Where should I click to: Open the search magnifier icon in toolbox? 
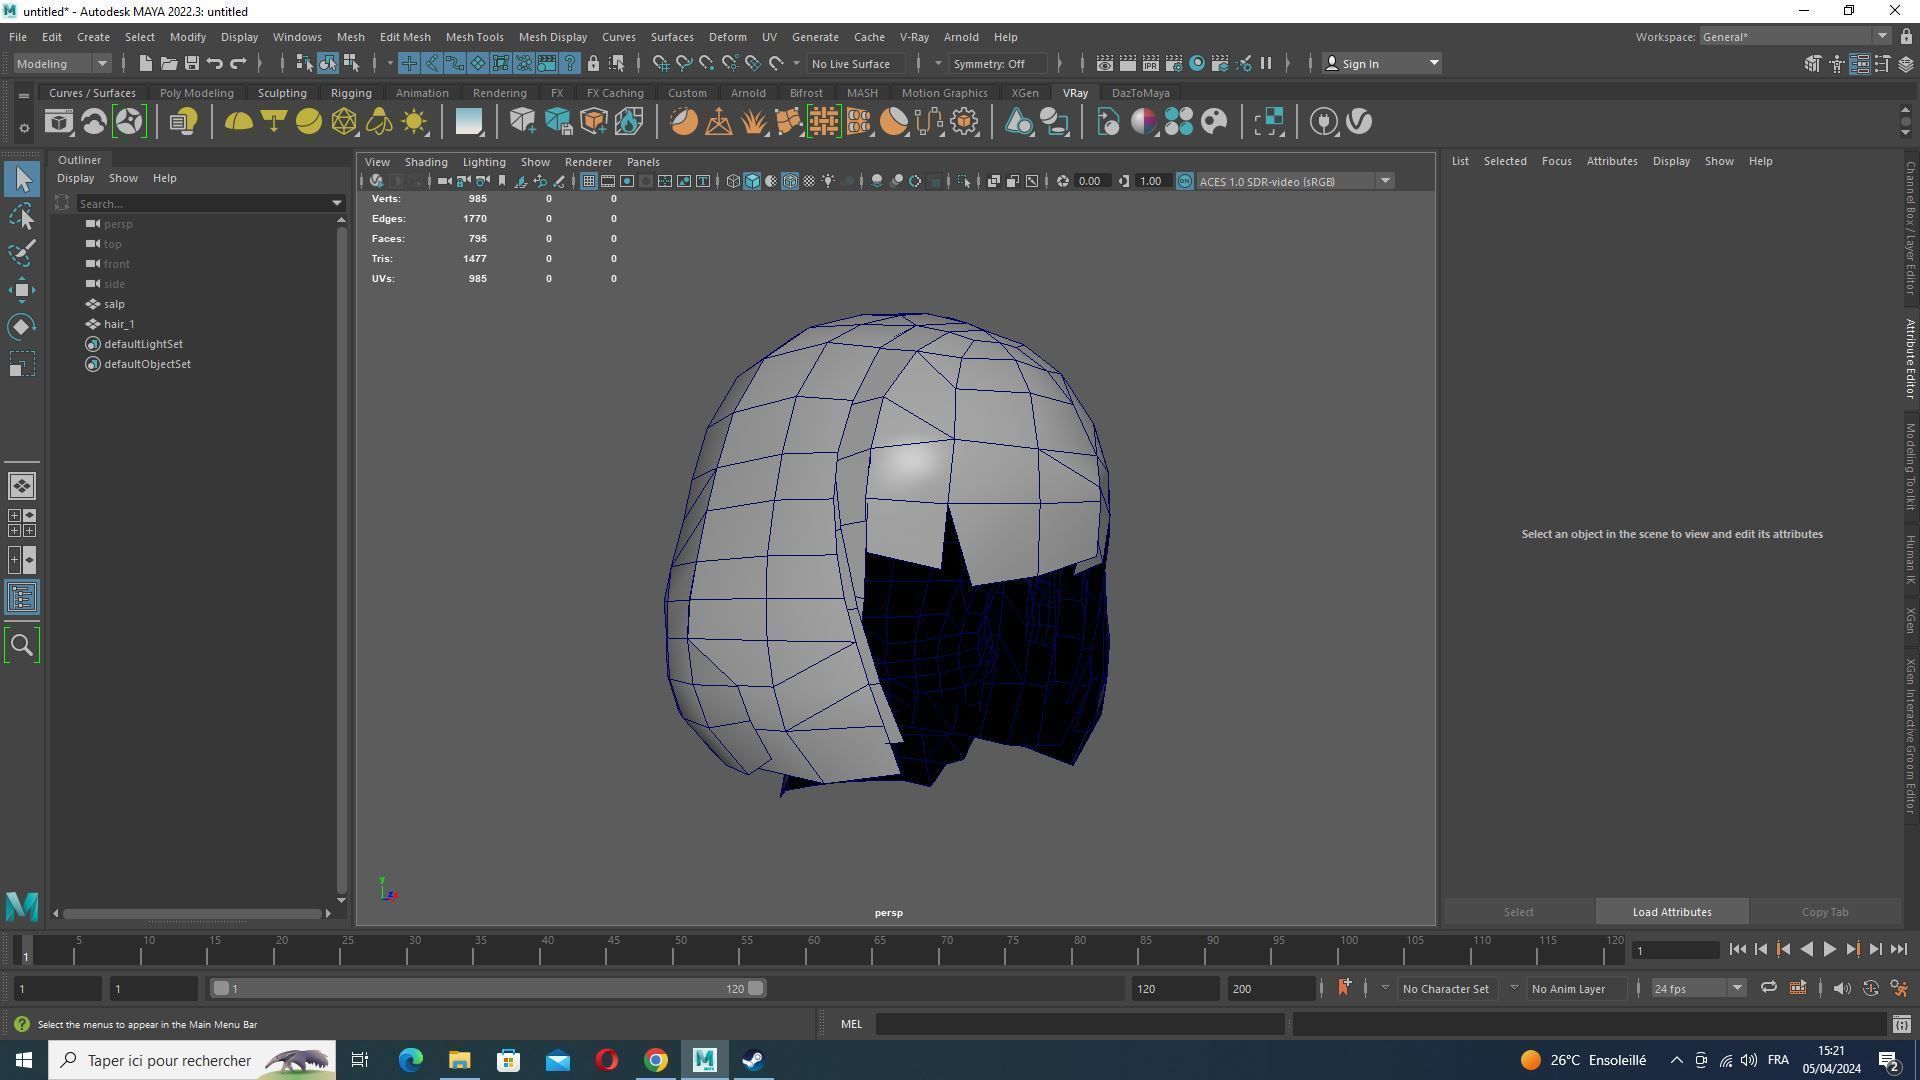pos(22,646)
